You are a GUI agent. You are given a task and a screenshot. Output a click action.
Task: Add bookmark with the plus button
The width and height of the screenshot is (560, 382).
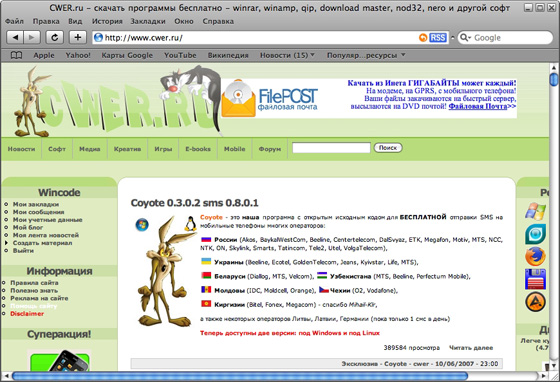[x=78, y=37]
